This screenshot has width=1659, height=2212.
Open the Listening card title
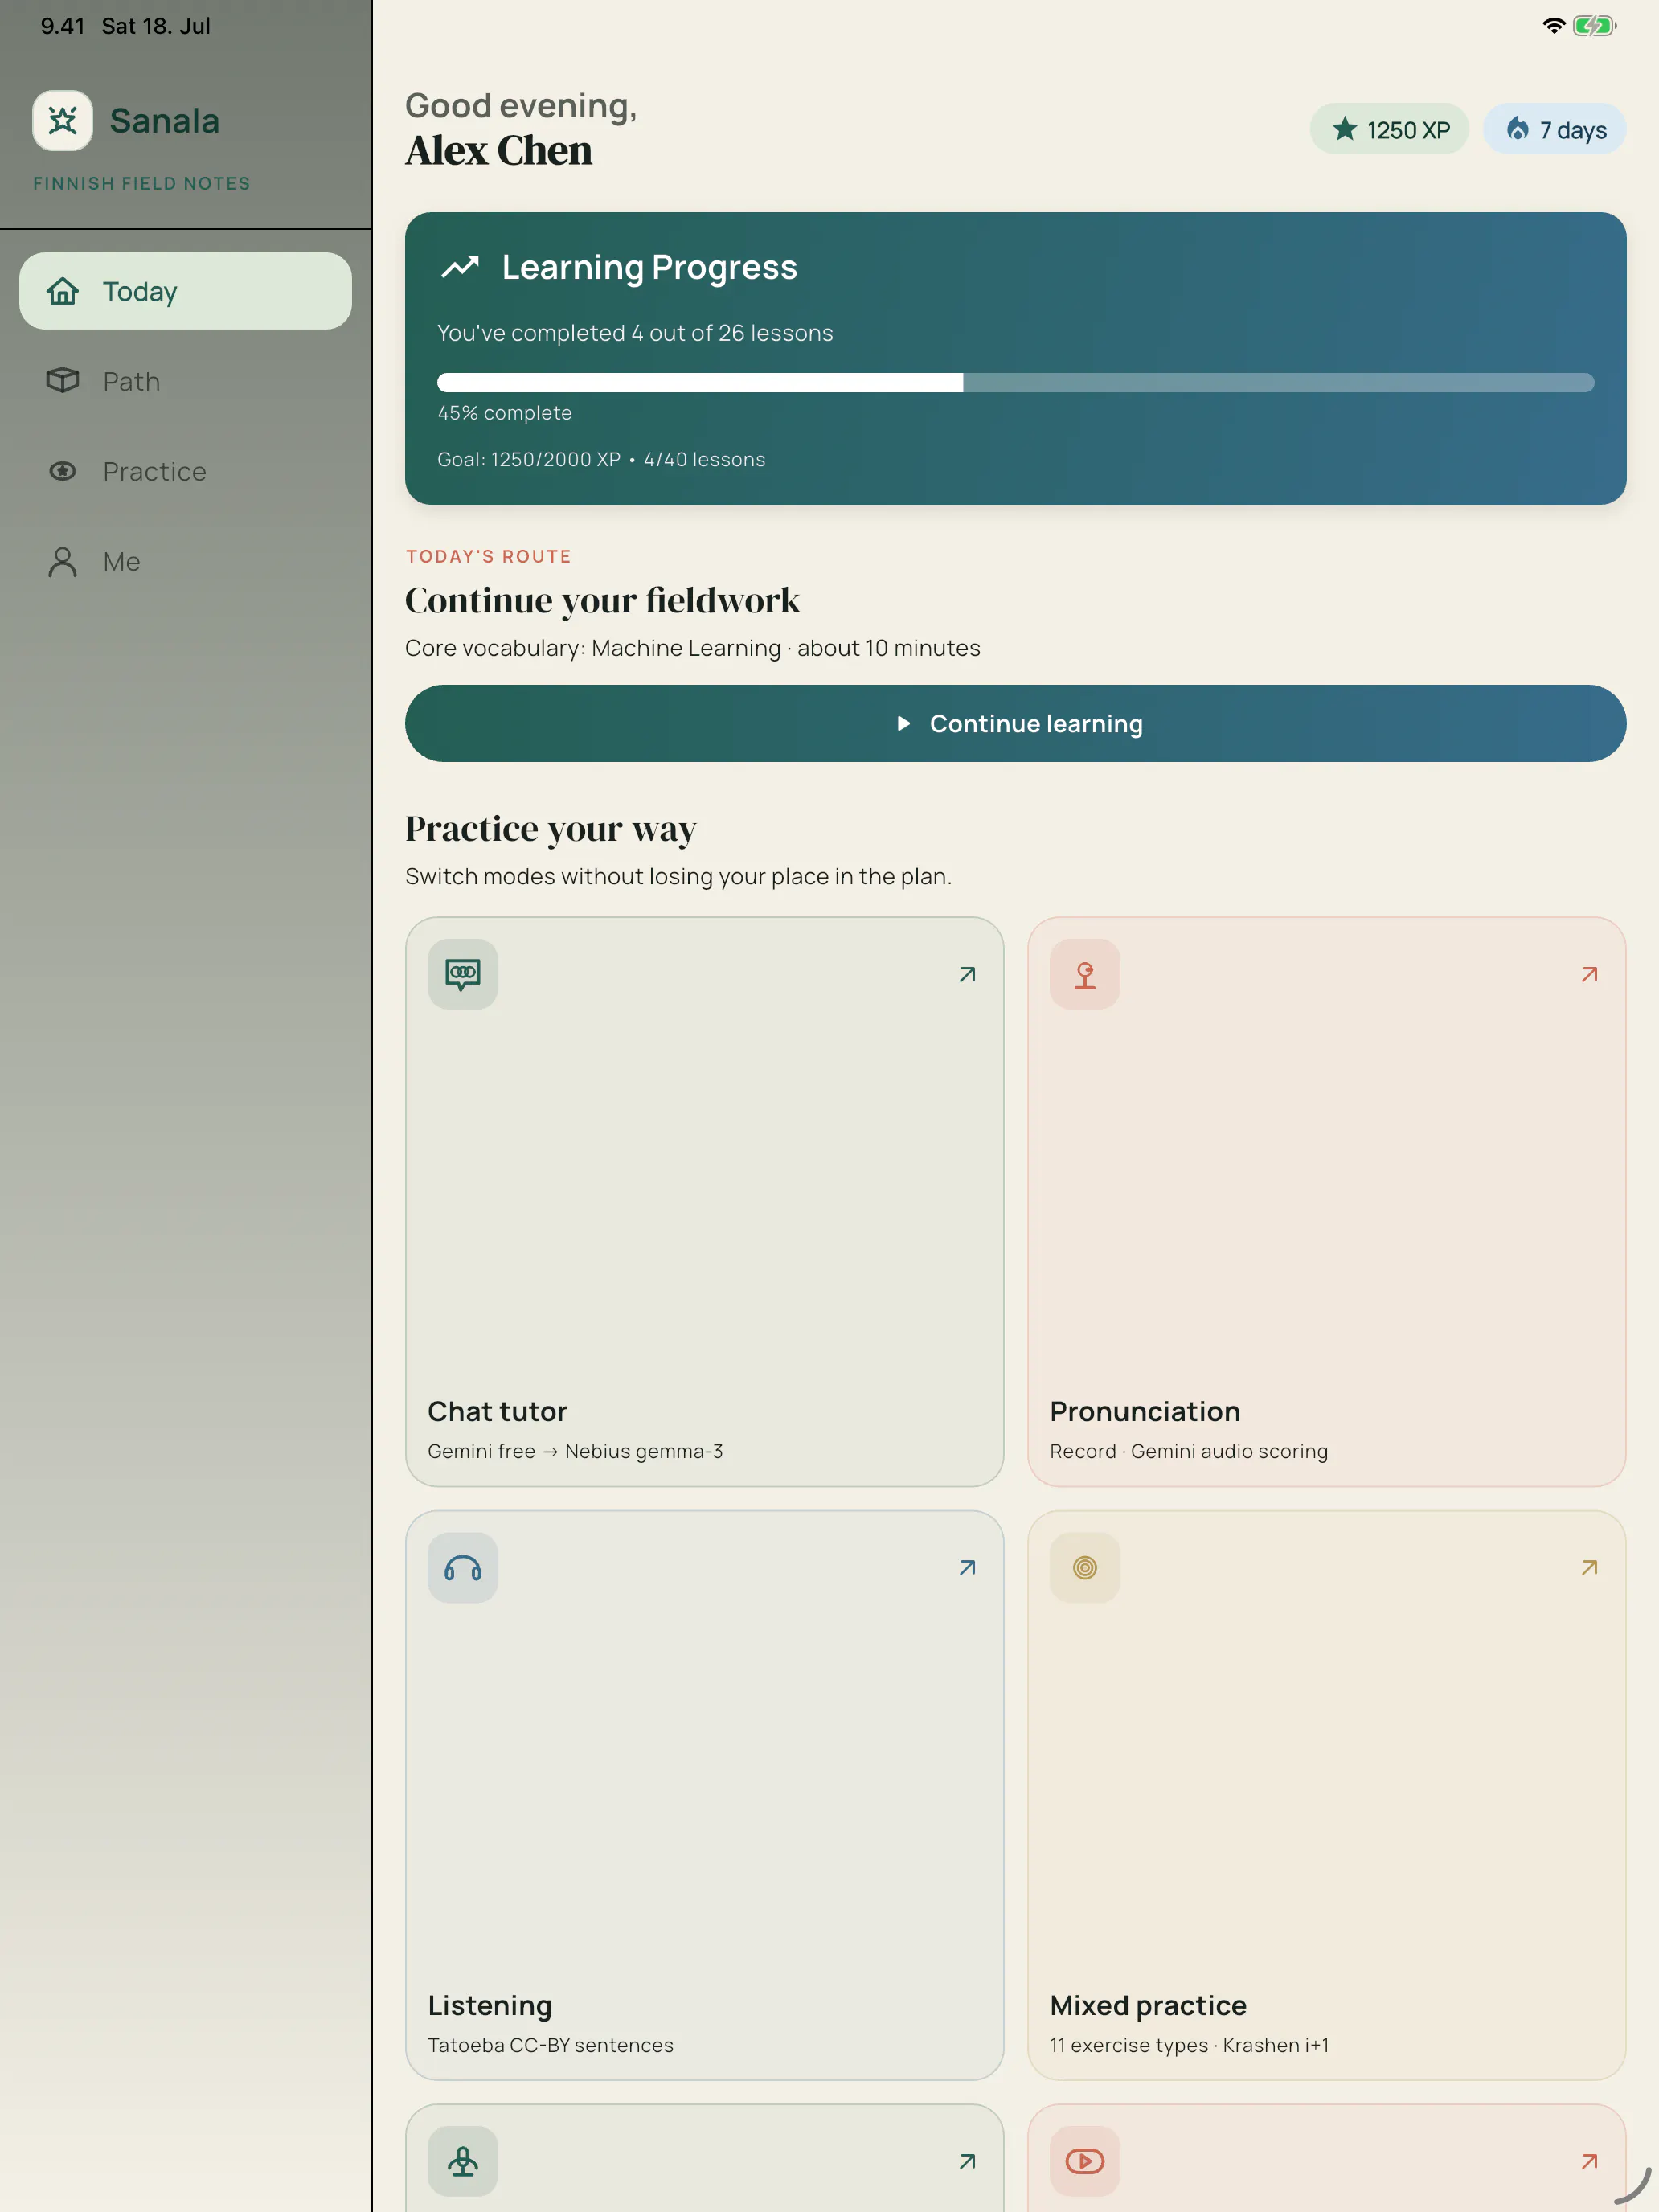click(x=490, y=2005)
